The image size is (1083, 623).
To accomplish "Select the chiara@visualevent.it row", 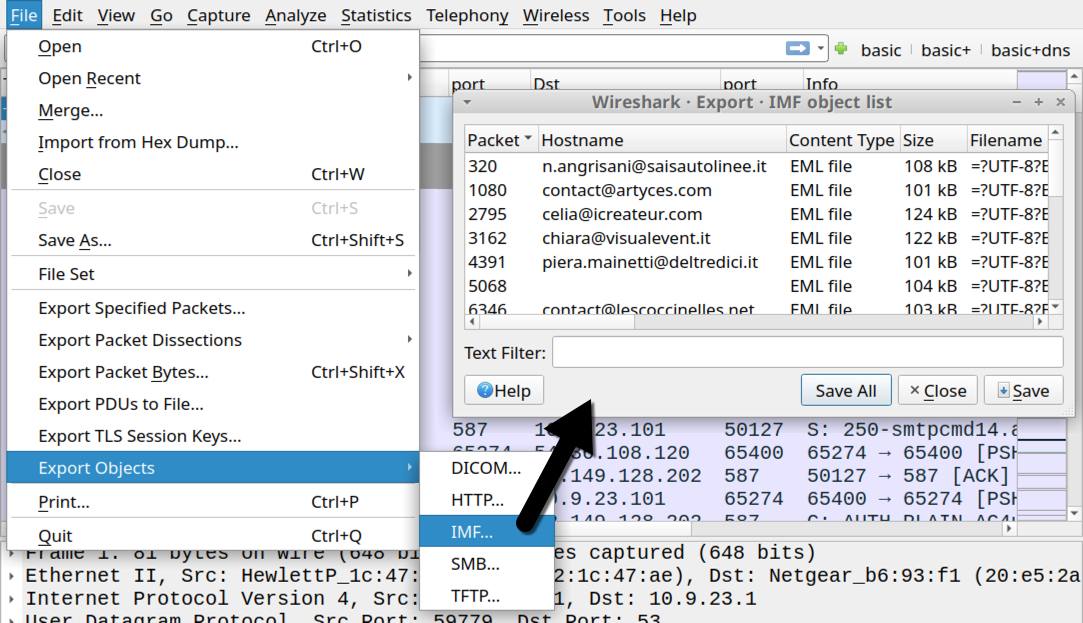I will (x=756, y=238).
